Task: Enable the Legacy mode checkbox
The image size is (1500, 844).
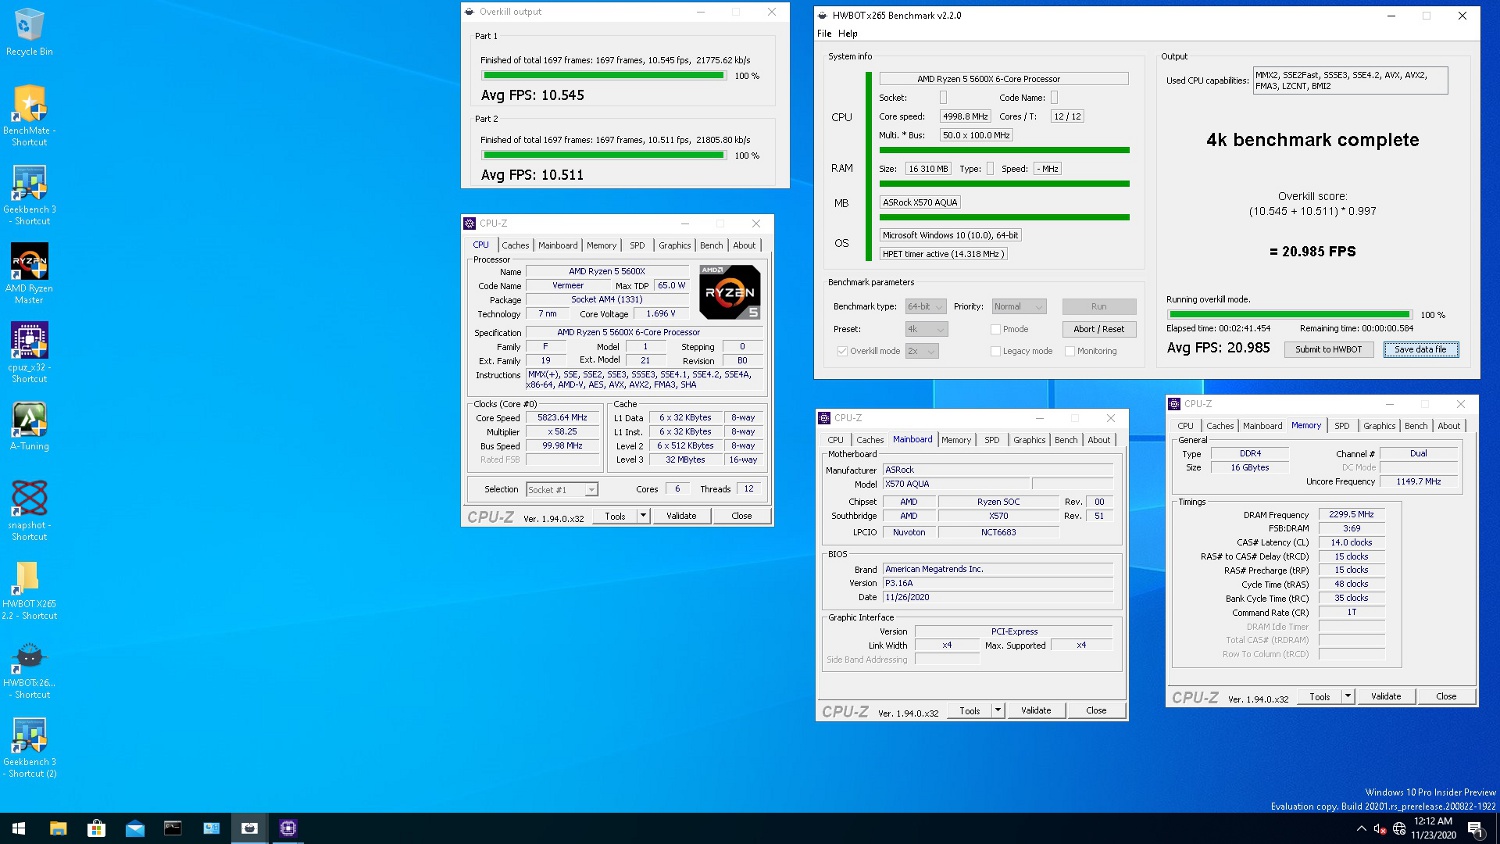Action: pos(995,351)
